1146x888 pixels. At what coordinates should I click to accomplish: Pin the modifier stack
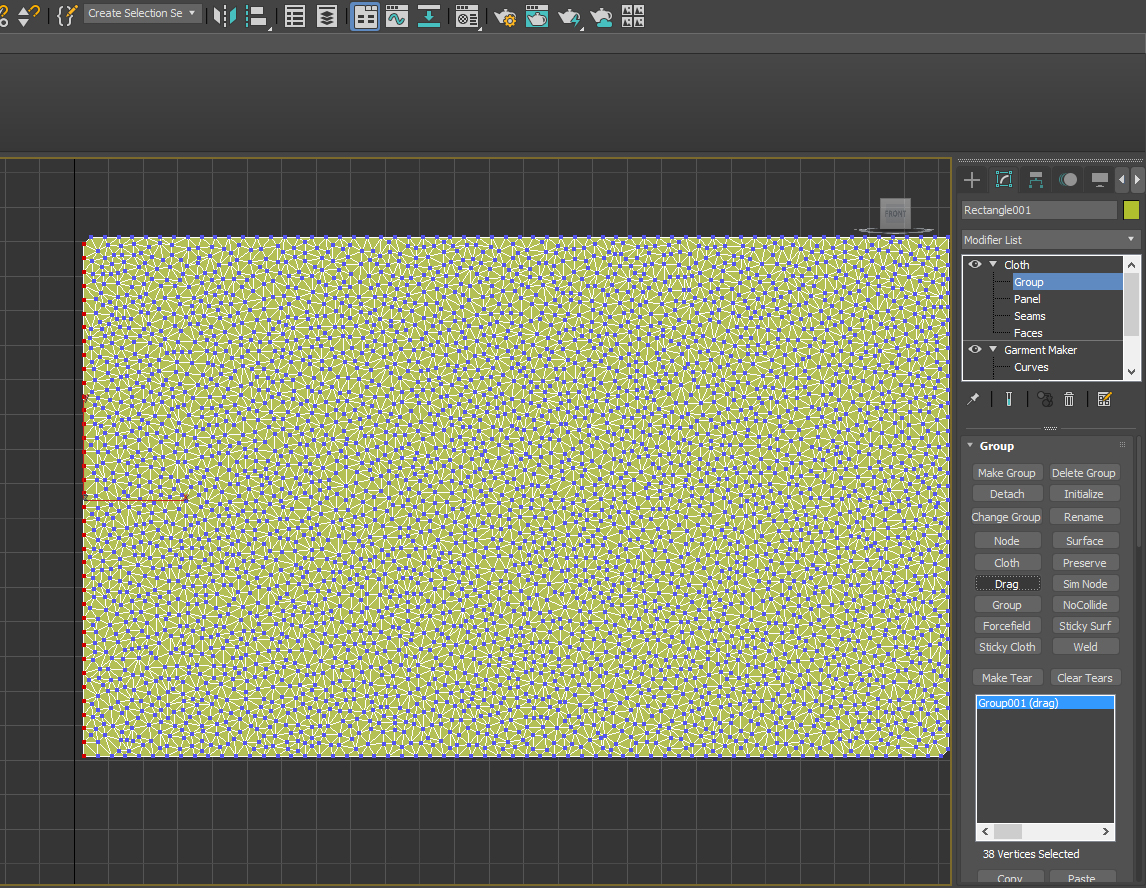(x=973, y=399)
